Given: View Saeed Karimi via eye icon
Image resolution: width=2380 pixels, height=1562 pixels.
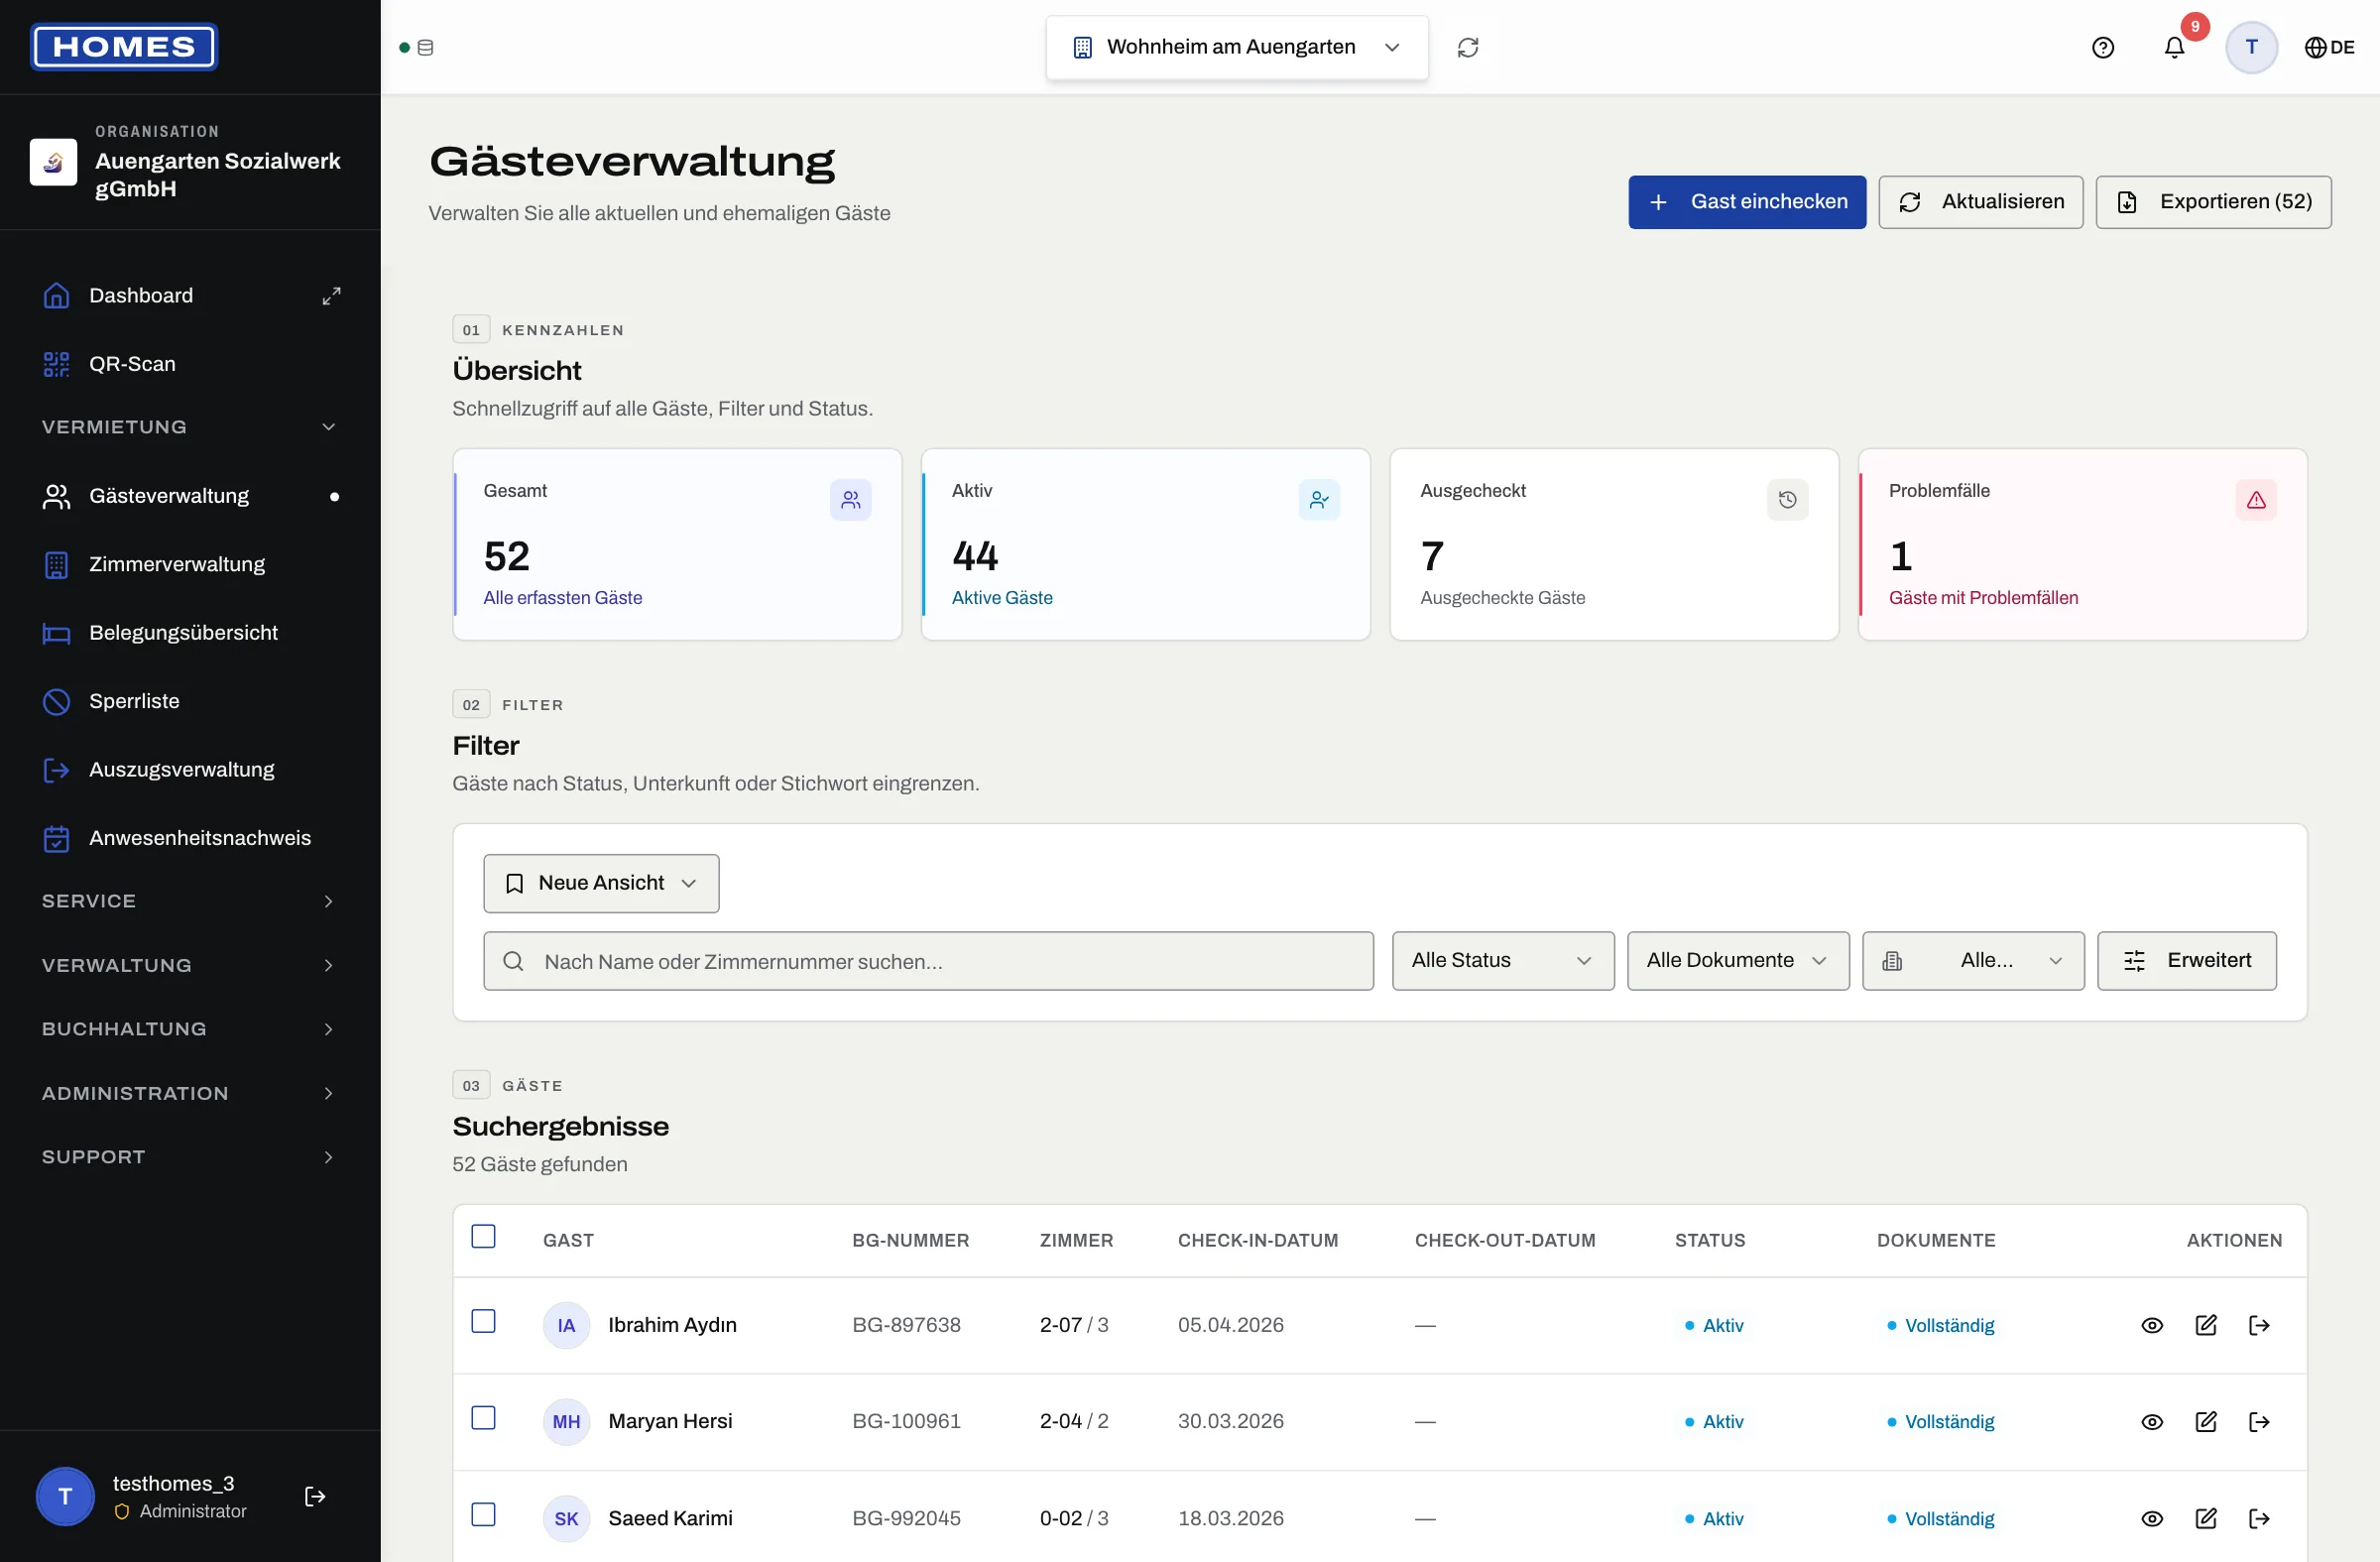Looking at the screenshot, I should point(2152,1518).
